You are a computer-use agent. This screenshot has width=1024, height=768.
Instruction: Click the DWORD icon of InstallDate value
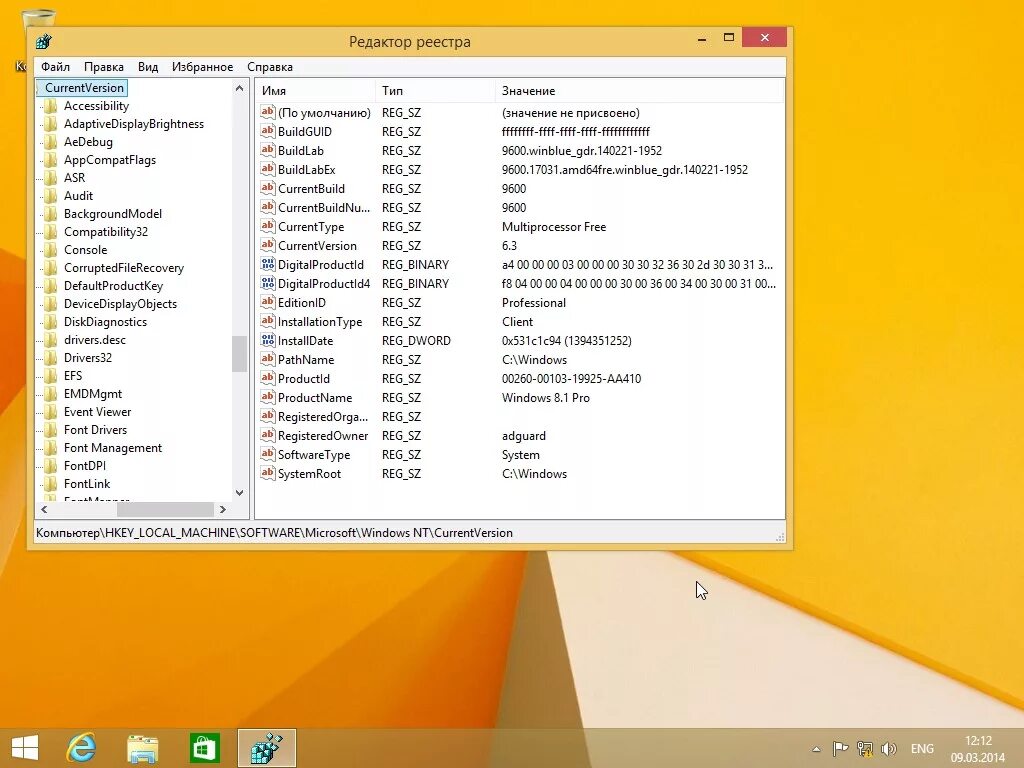click(x=268, y=340)
